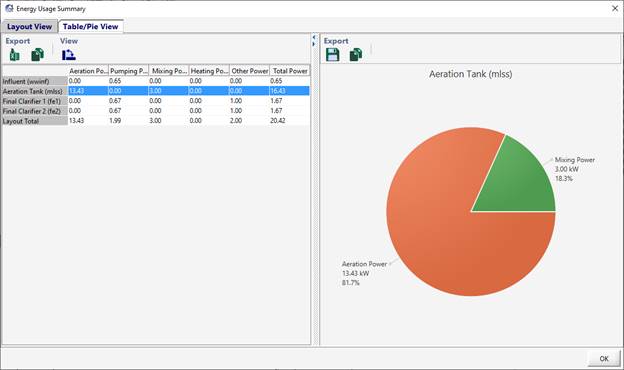Viewport: 624px width, 370px height.
Task: Export table to Excel icon
Action: click(x=14, y=55)
